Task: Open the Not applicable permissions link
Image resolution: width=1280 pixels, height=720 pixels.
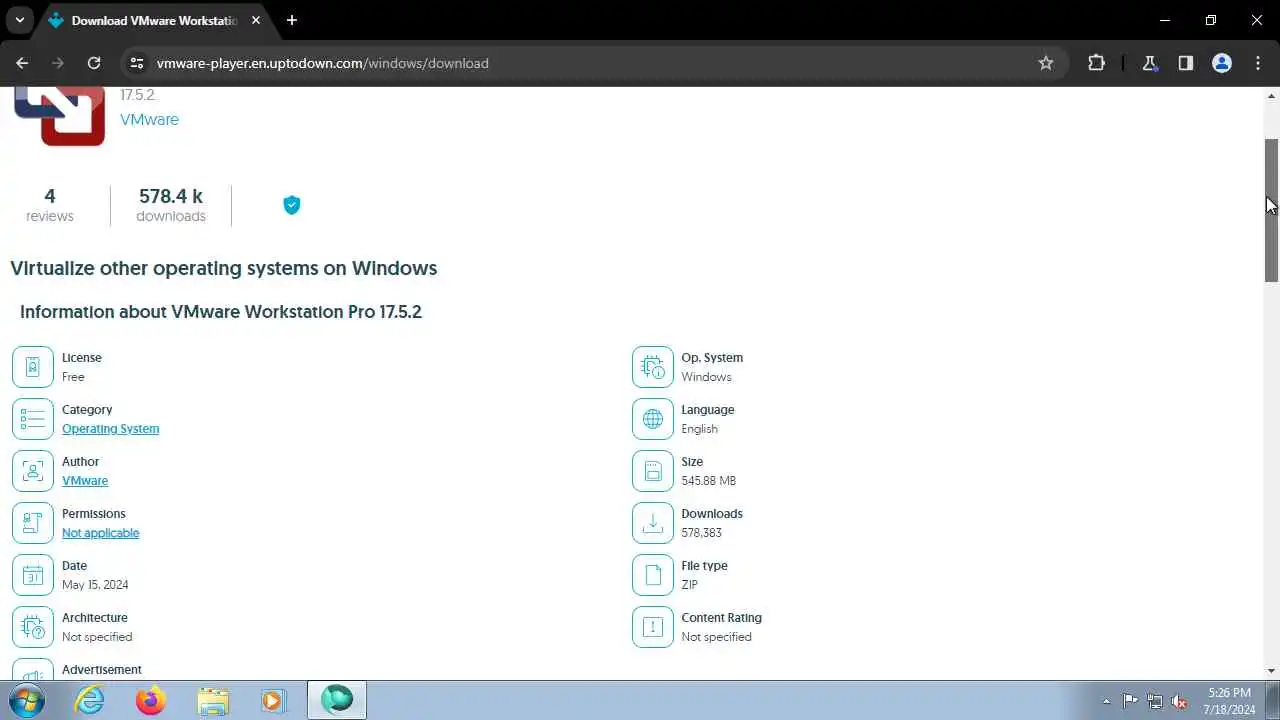Action: click(100, 533)
